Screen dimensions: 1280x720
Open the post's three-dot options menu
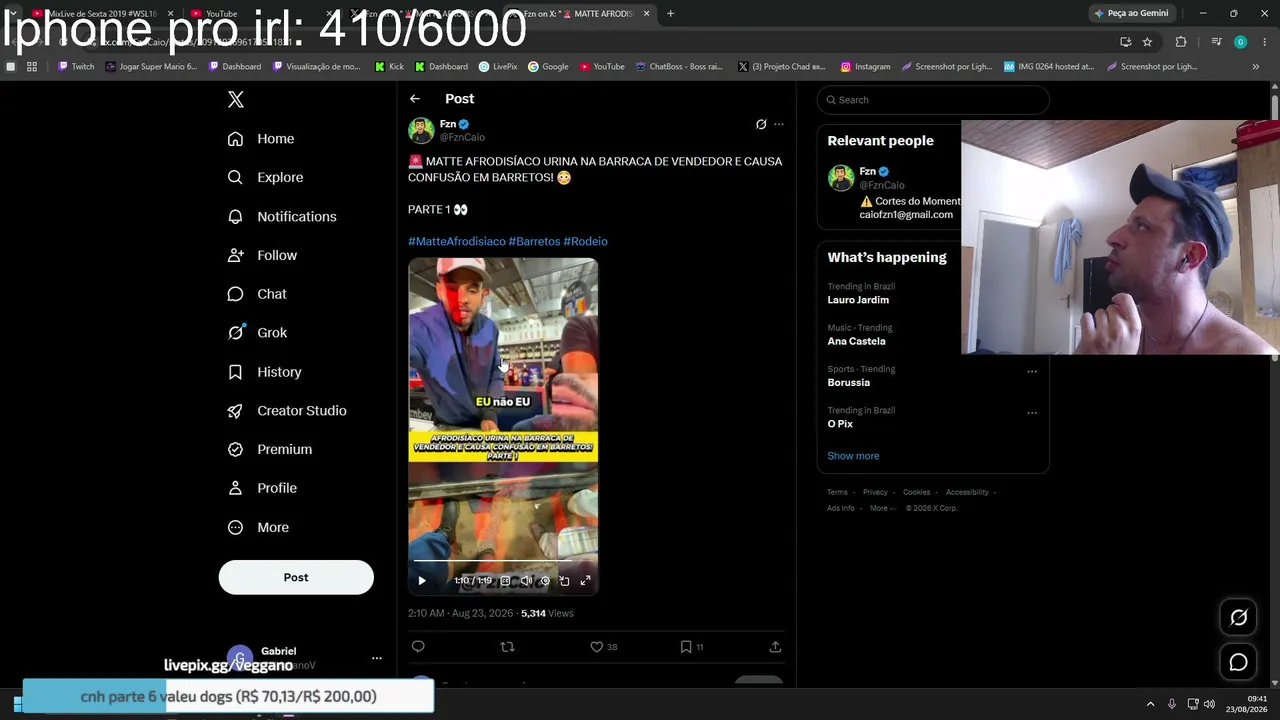(x=779, y=124)
